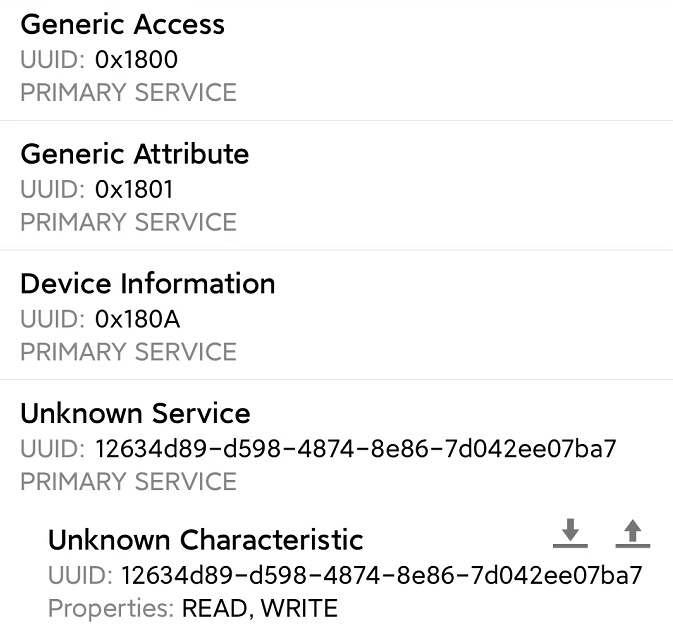Click the 0x1801 UUID value
This screenshot has height=635, width=673.
tap(134, 189)
